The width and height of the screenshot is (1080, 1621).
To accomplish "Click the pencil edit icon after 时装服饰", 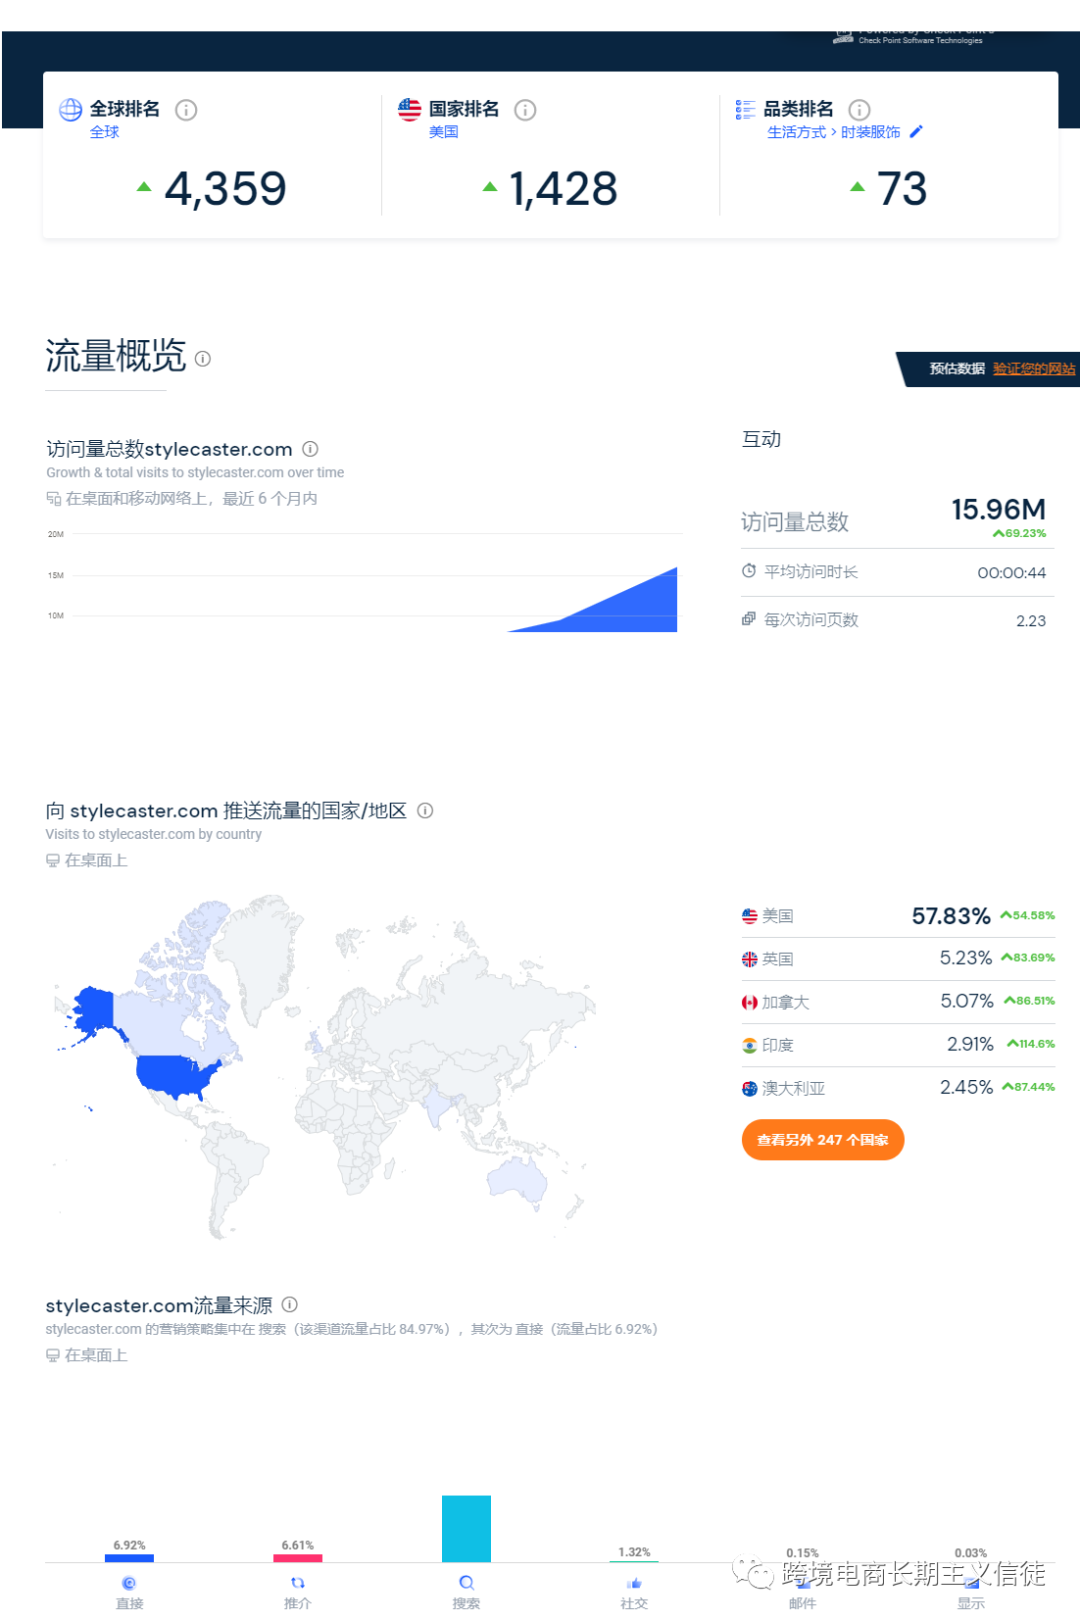I will [916, 131].
